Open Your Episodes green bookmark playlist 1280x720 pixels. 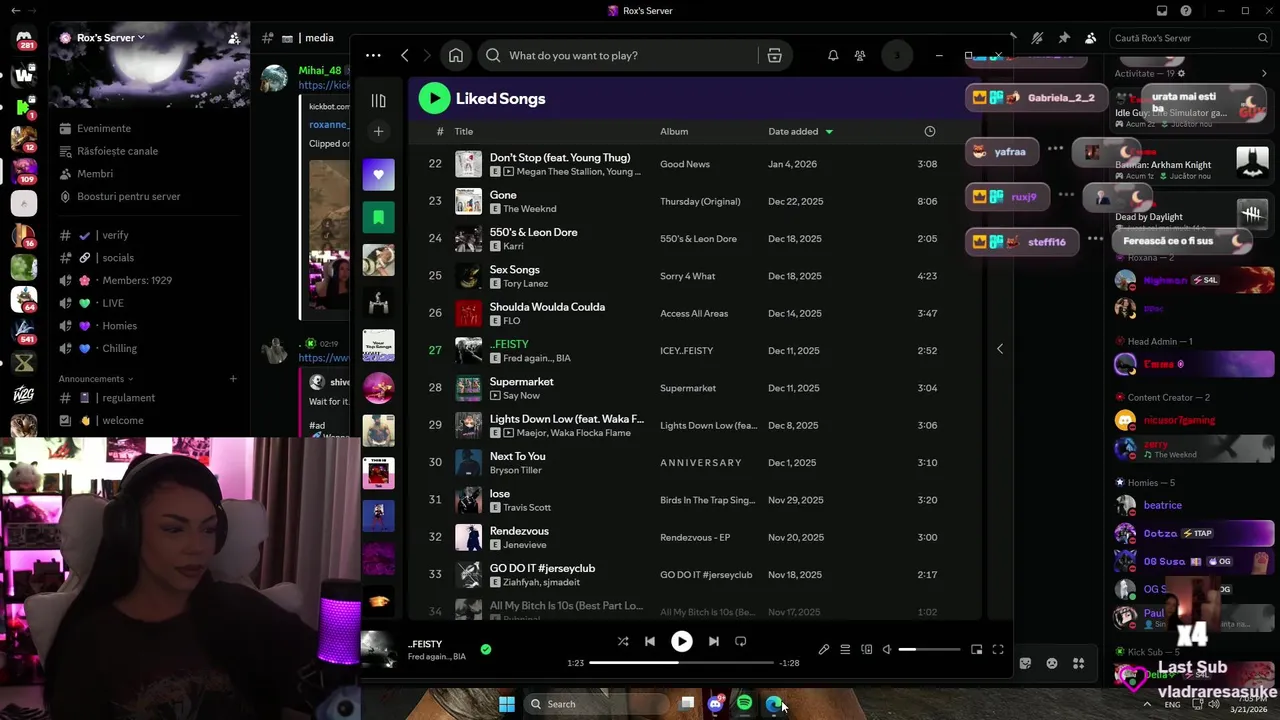tap(378, 217)
